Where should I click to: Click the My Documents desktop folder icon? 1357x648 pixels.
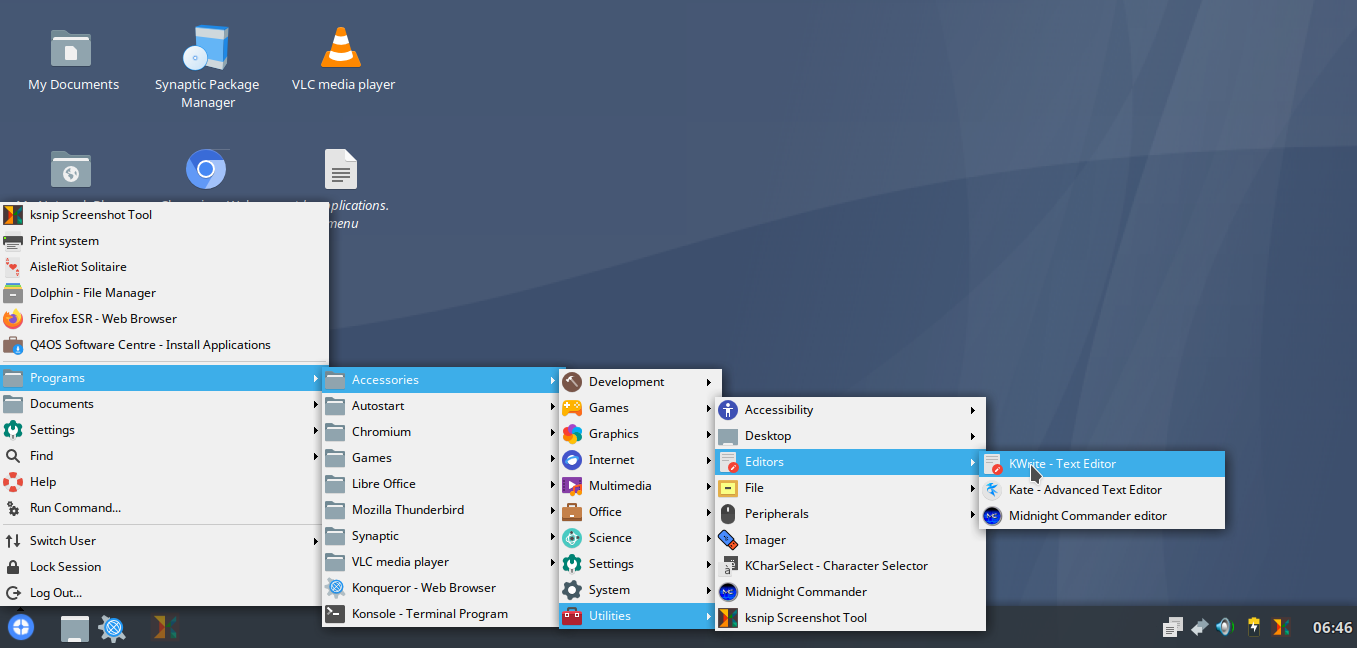[72, 49]
